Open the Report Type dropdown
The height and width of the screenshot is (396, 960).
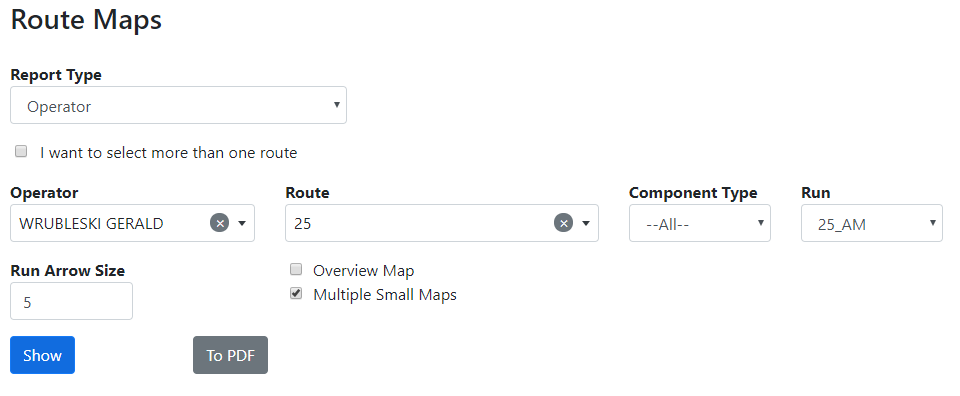pyautogui.click(x=178, y=105)
